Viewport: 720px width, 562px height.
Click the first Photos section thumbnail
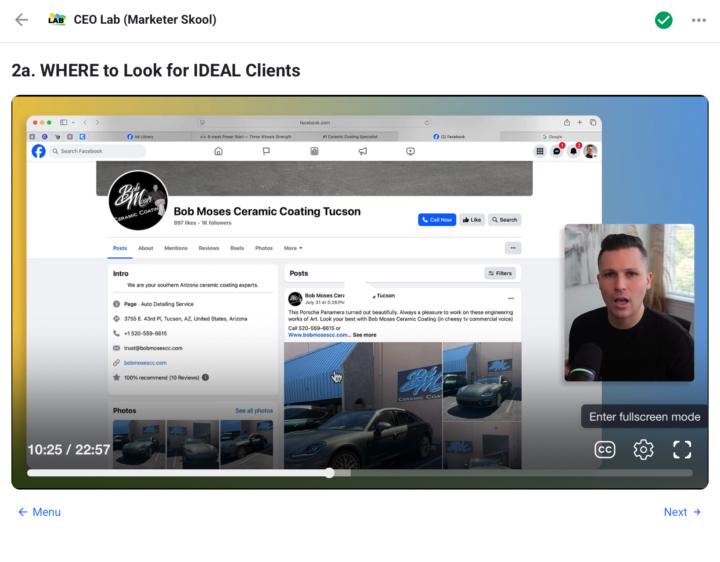tap(139, 444)
